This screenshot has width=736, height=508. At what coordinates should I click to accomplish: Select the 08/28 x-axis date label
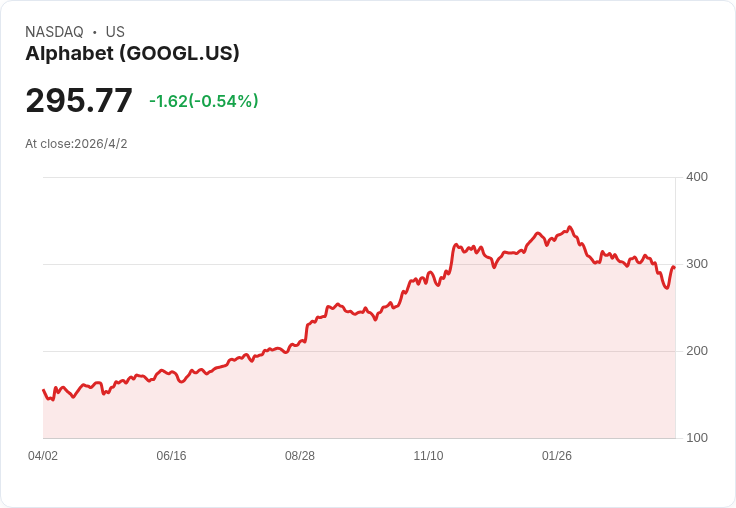300,456
